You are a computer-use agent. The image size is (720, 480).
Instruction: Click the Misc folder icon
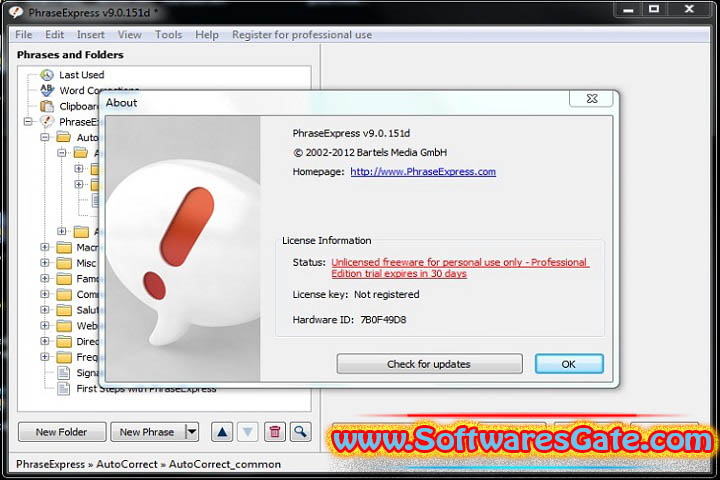click(x=64, y=263)
